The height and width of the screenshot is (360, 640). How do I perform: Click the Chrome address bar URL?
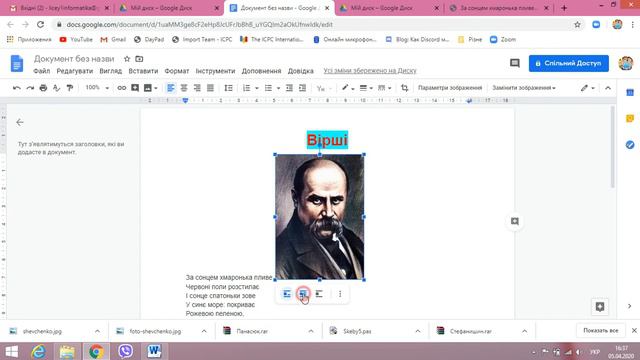(x=200, y=24)
